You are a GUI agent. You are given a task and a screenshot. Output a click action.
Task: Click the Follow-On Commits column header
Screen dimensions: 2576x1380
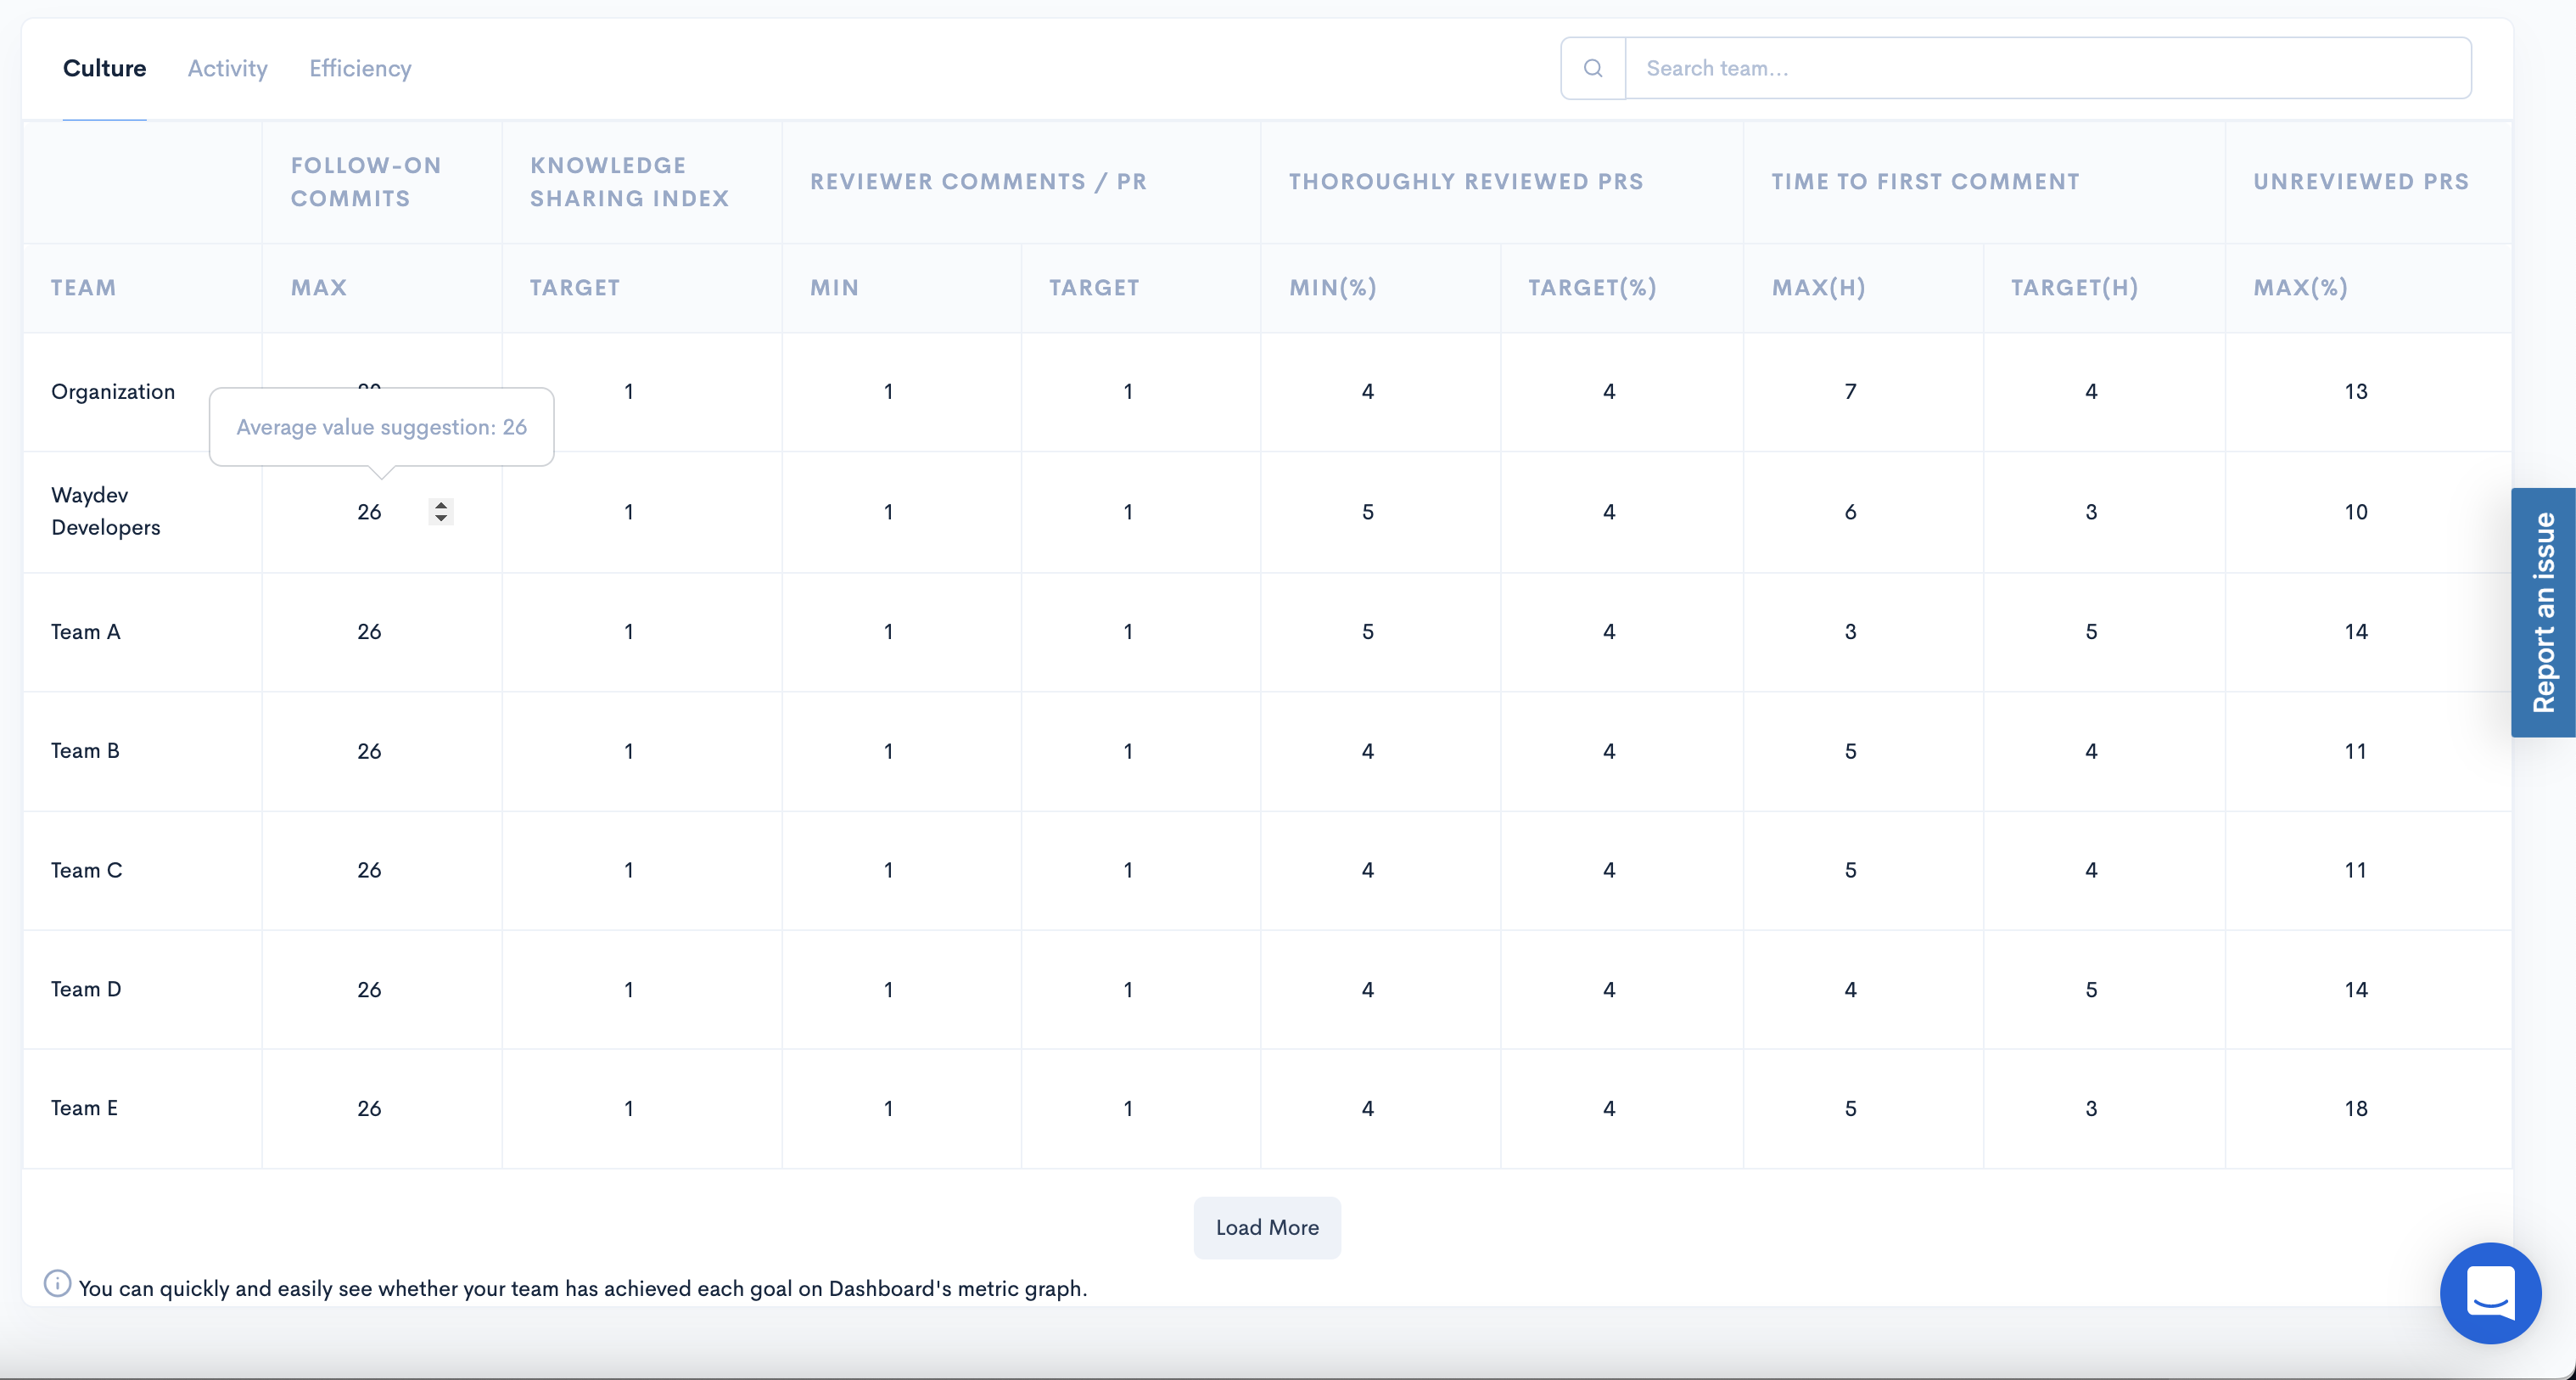point(366,182)
